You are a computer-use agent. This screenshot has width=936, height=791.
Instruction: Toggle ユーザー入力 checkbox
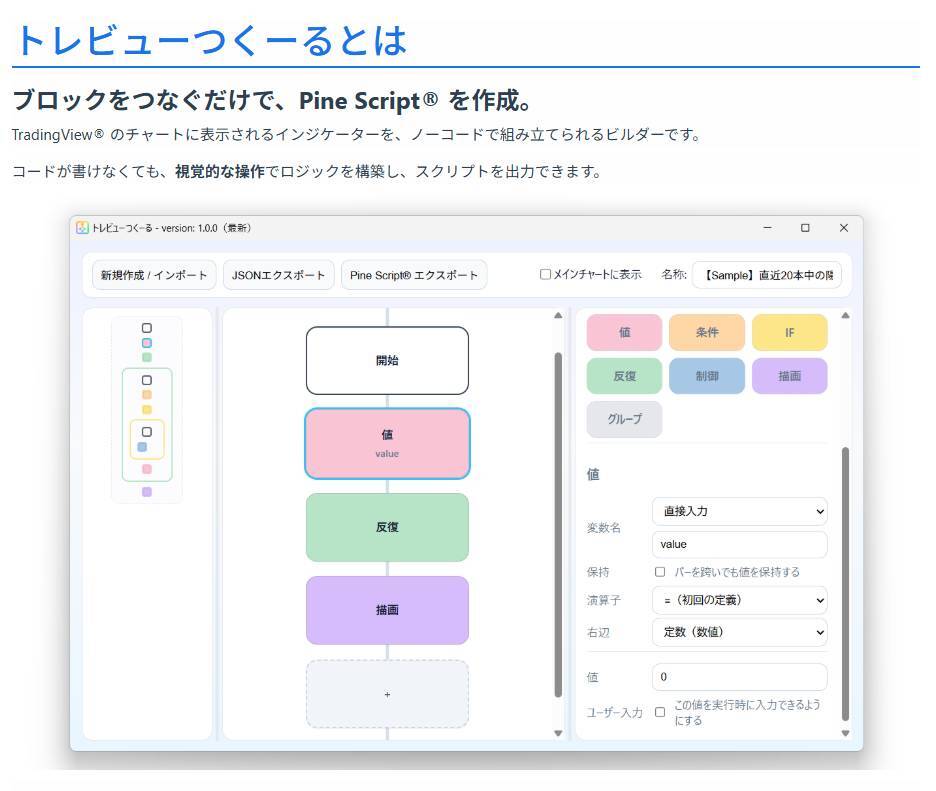point(660,712)
